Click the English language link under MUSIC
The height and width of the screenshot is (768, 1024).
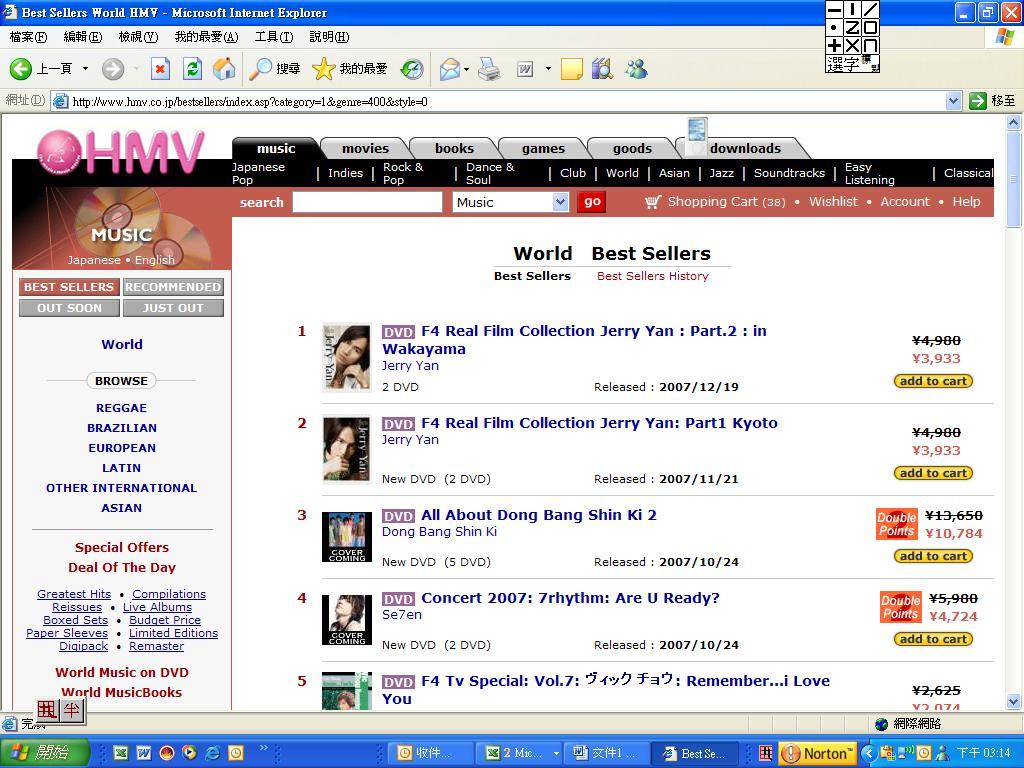click(x=155, y=260)
